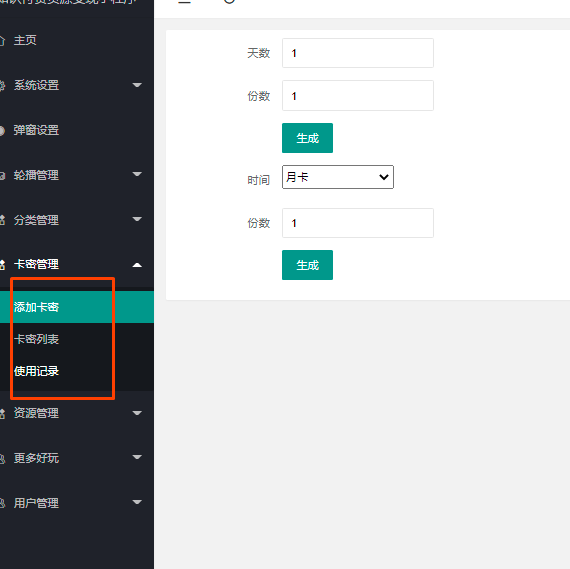Open 资源管理 sidebar item
Image resolution: width=570 pixels, height=569 pixels.
(x=36, y=413)
